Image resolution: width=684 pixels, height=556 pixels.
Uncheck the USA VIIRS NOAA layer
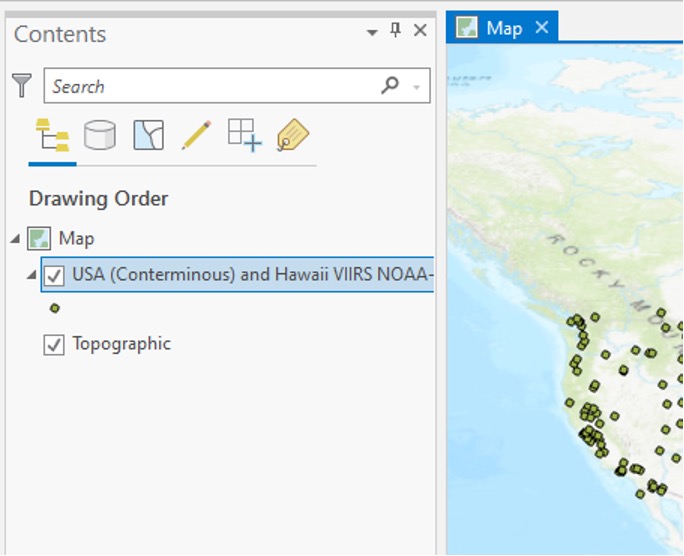(54, 276)
